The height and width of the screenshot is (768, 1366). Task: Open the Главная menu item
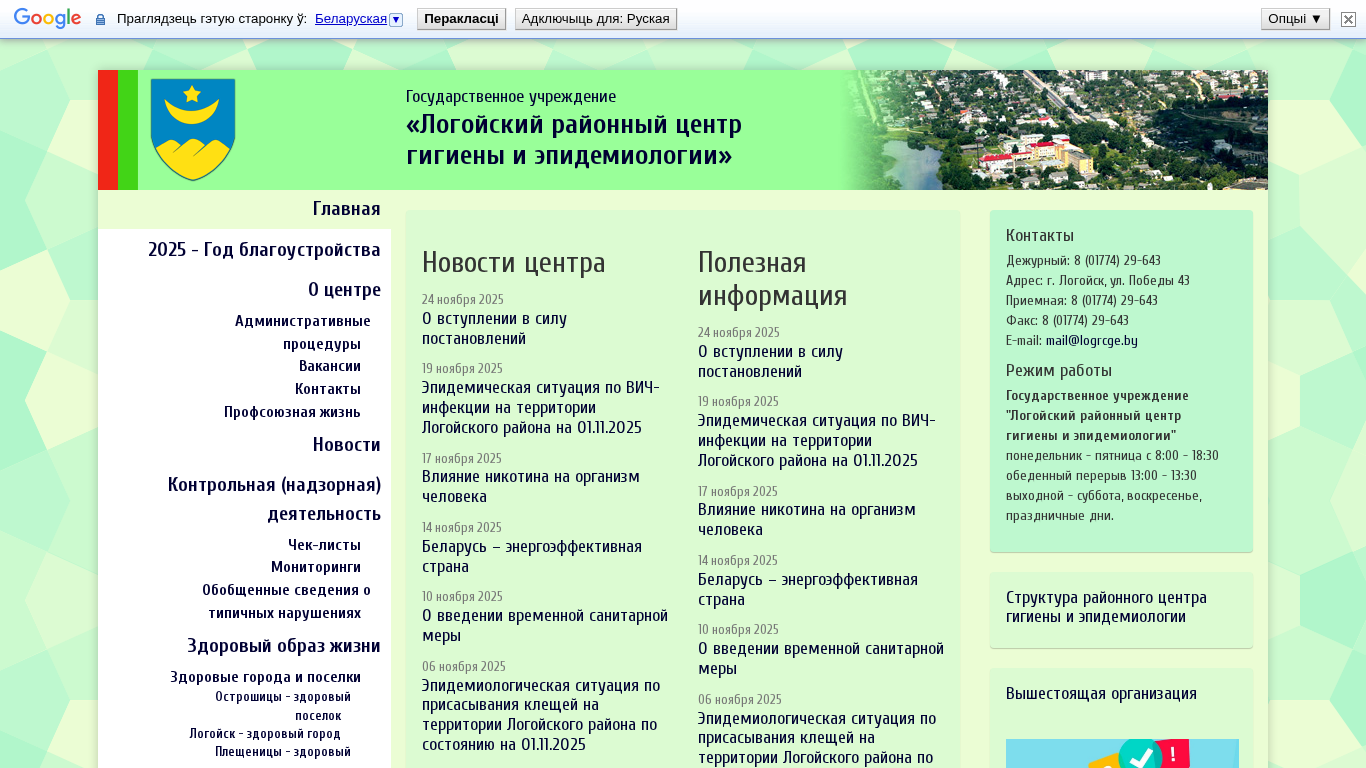(x=346, y=209)
